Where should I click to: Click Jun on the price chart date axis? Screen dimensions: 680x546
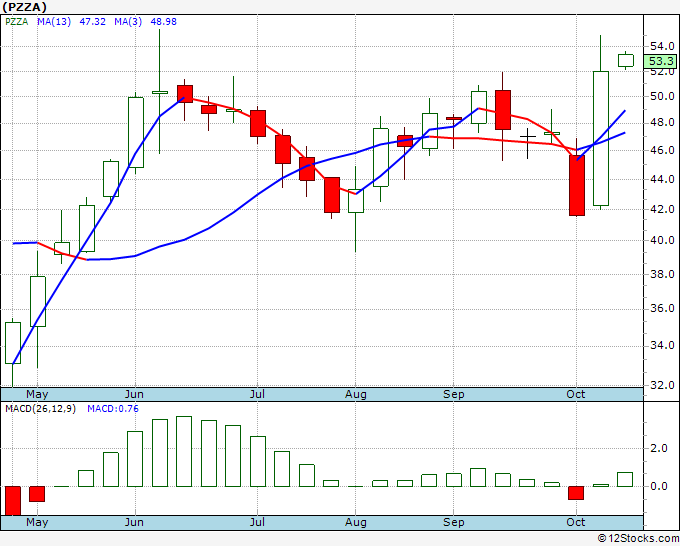[134, 395]
